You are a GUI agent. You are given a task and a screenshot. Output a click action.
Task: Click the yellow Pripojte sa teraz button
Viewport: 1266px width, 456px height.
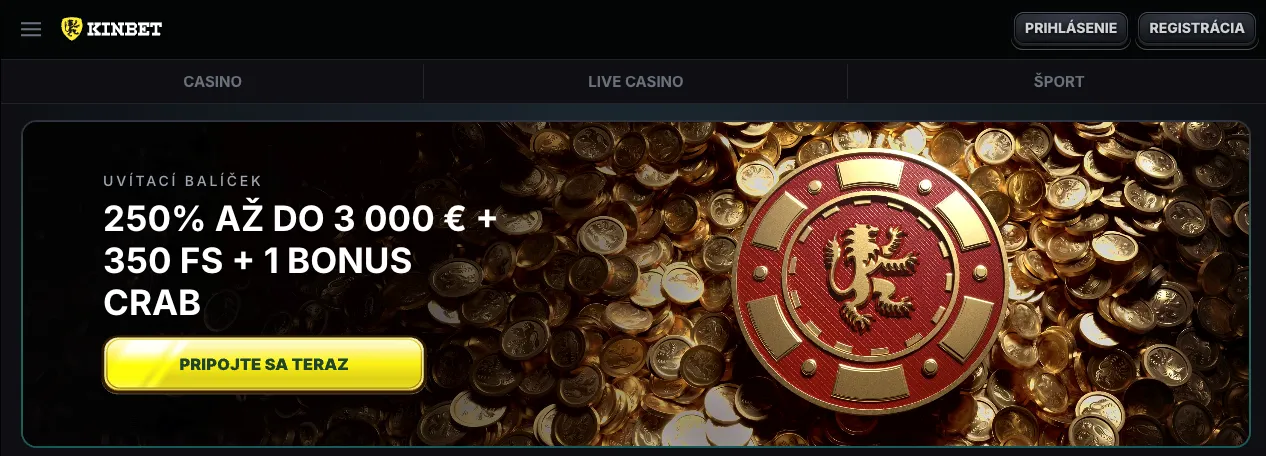coord(264,364)
